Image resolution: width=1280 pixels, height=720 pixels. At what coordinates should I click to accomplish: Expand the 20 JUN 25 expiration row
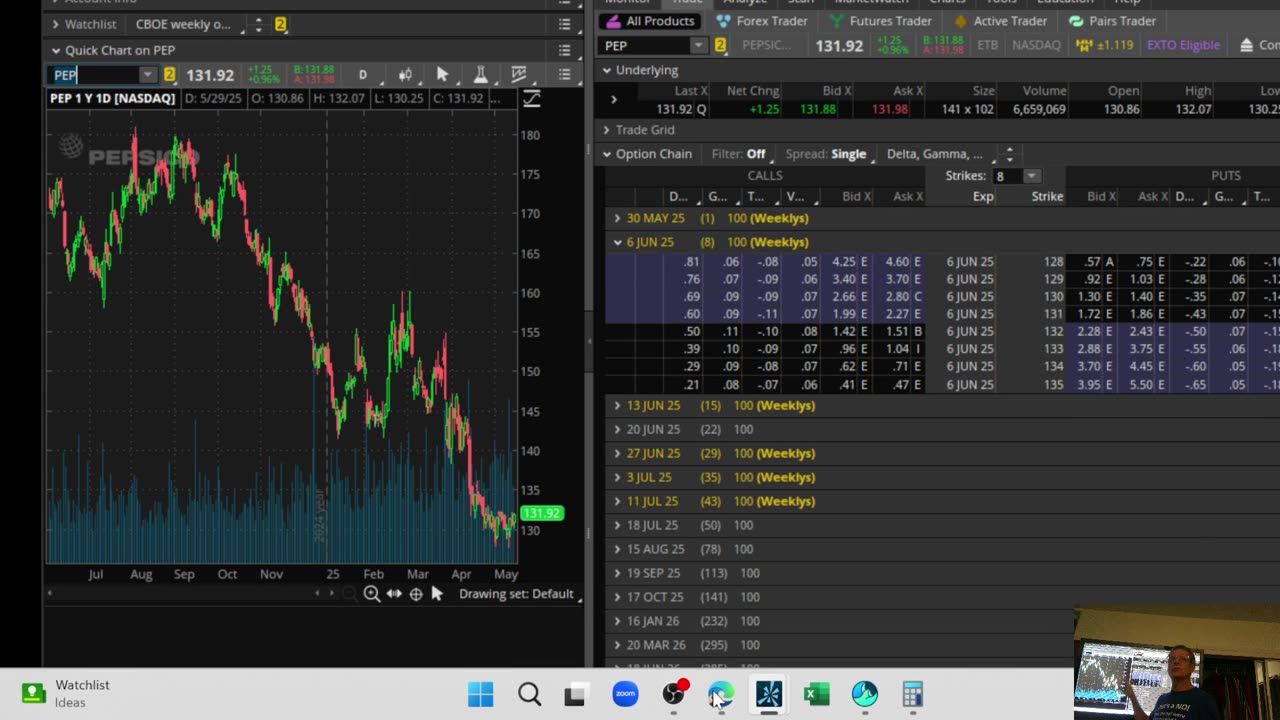pos(617,429)
